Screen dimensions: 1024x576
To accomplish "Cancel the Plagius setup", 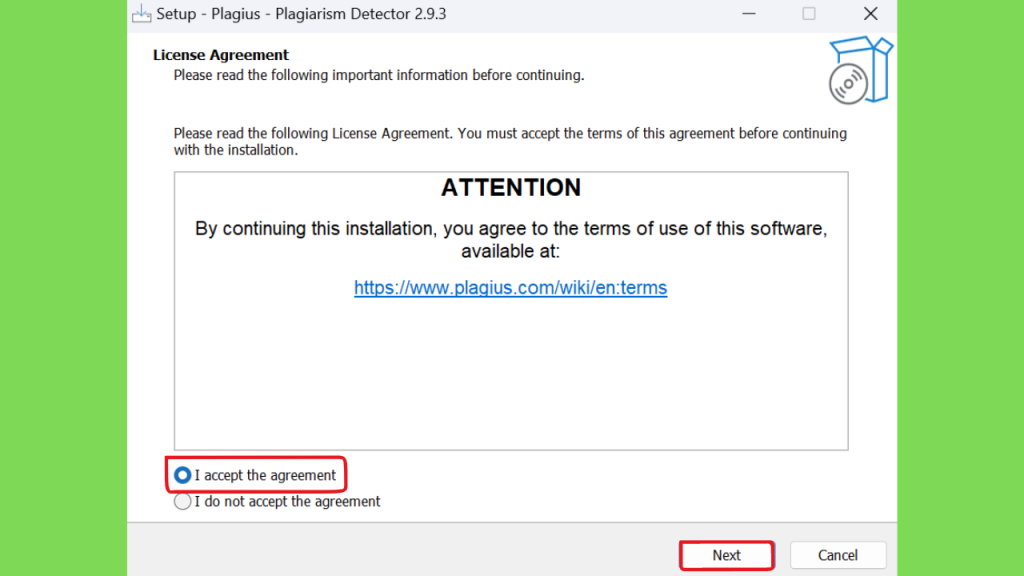I will click(838, 555).
